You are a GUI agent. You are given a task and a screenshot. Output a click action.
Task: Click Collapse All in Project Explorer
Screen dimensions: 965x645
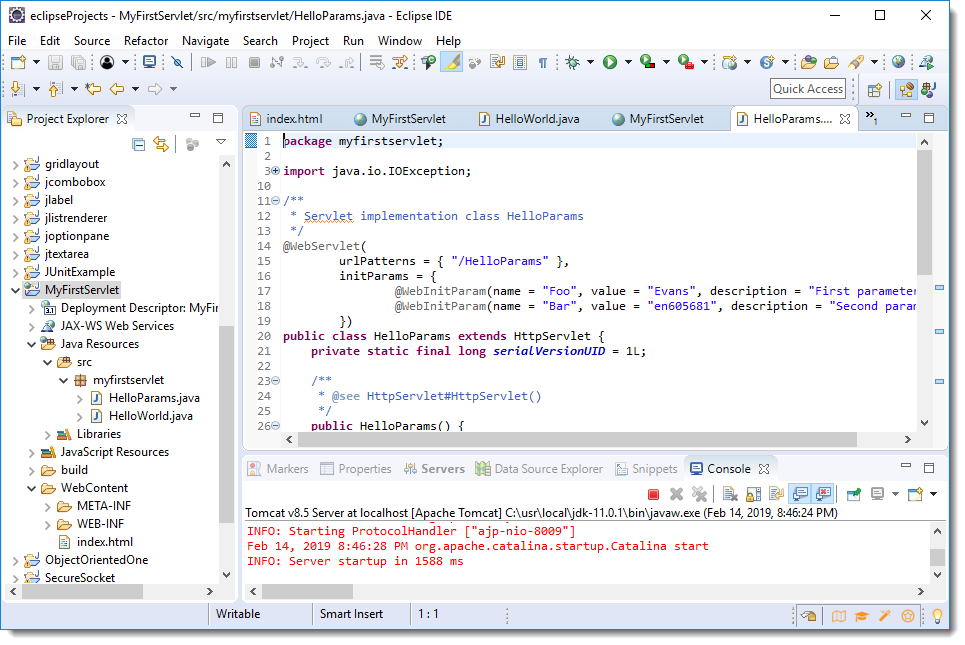139,145
